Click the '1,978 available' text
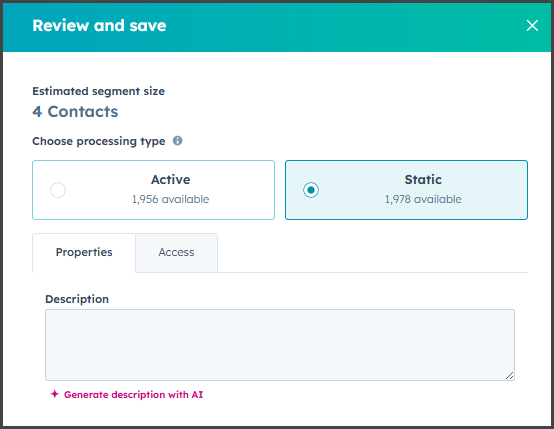 (423, 199)
